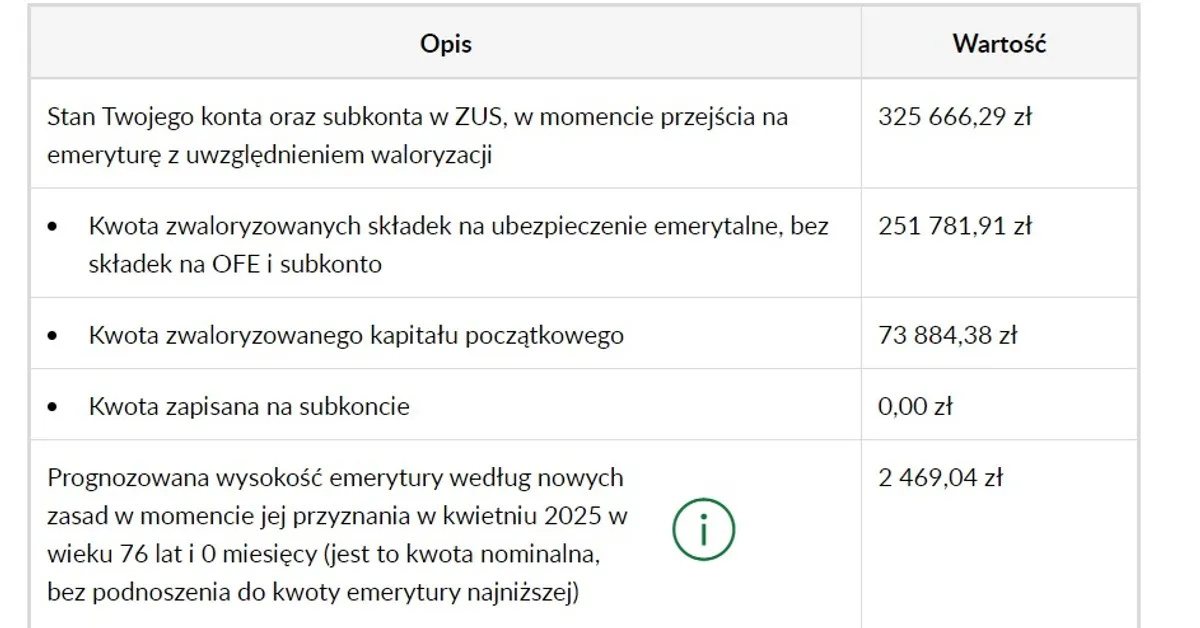1200x628 pixels.
Task: Click the bullet before "Kwota zapisana na subkoncie"
Action: 54,407
